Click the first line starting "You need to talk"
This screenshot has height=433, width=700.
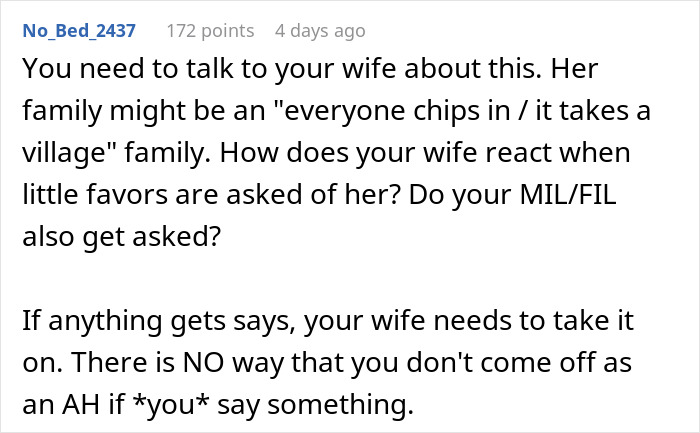click(x=310, y=69)
